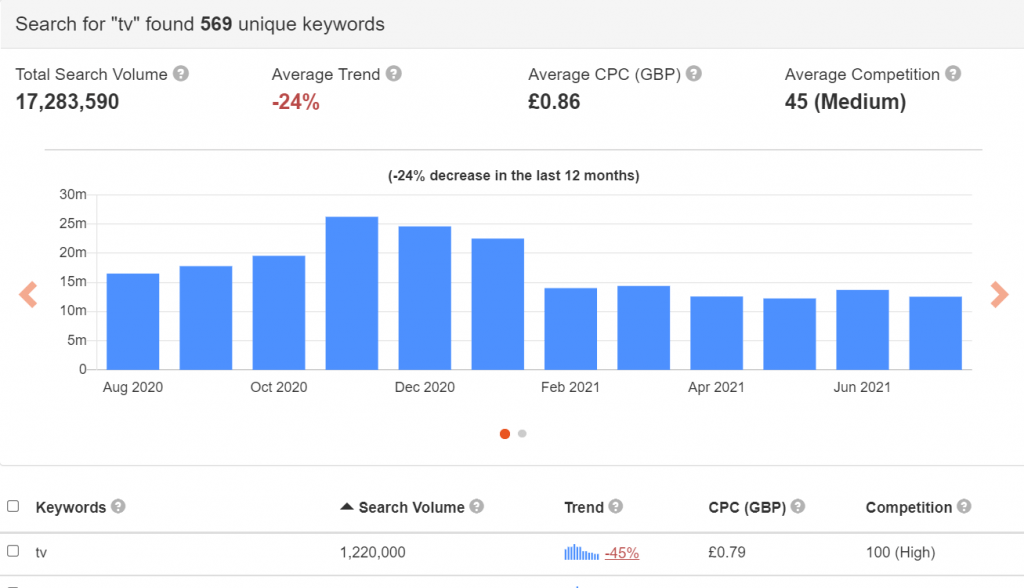This screenshot has height=588, width=1024.
Task: Click help icon beside Average CPC (GBP)
Action: [x=693, y=74]
